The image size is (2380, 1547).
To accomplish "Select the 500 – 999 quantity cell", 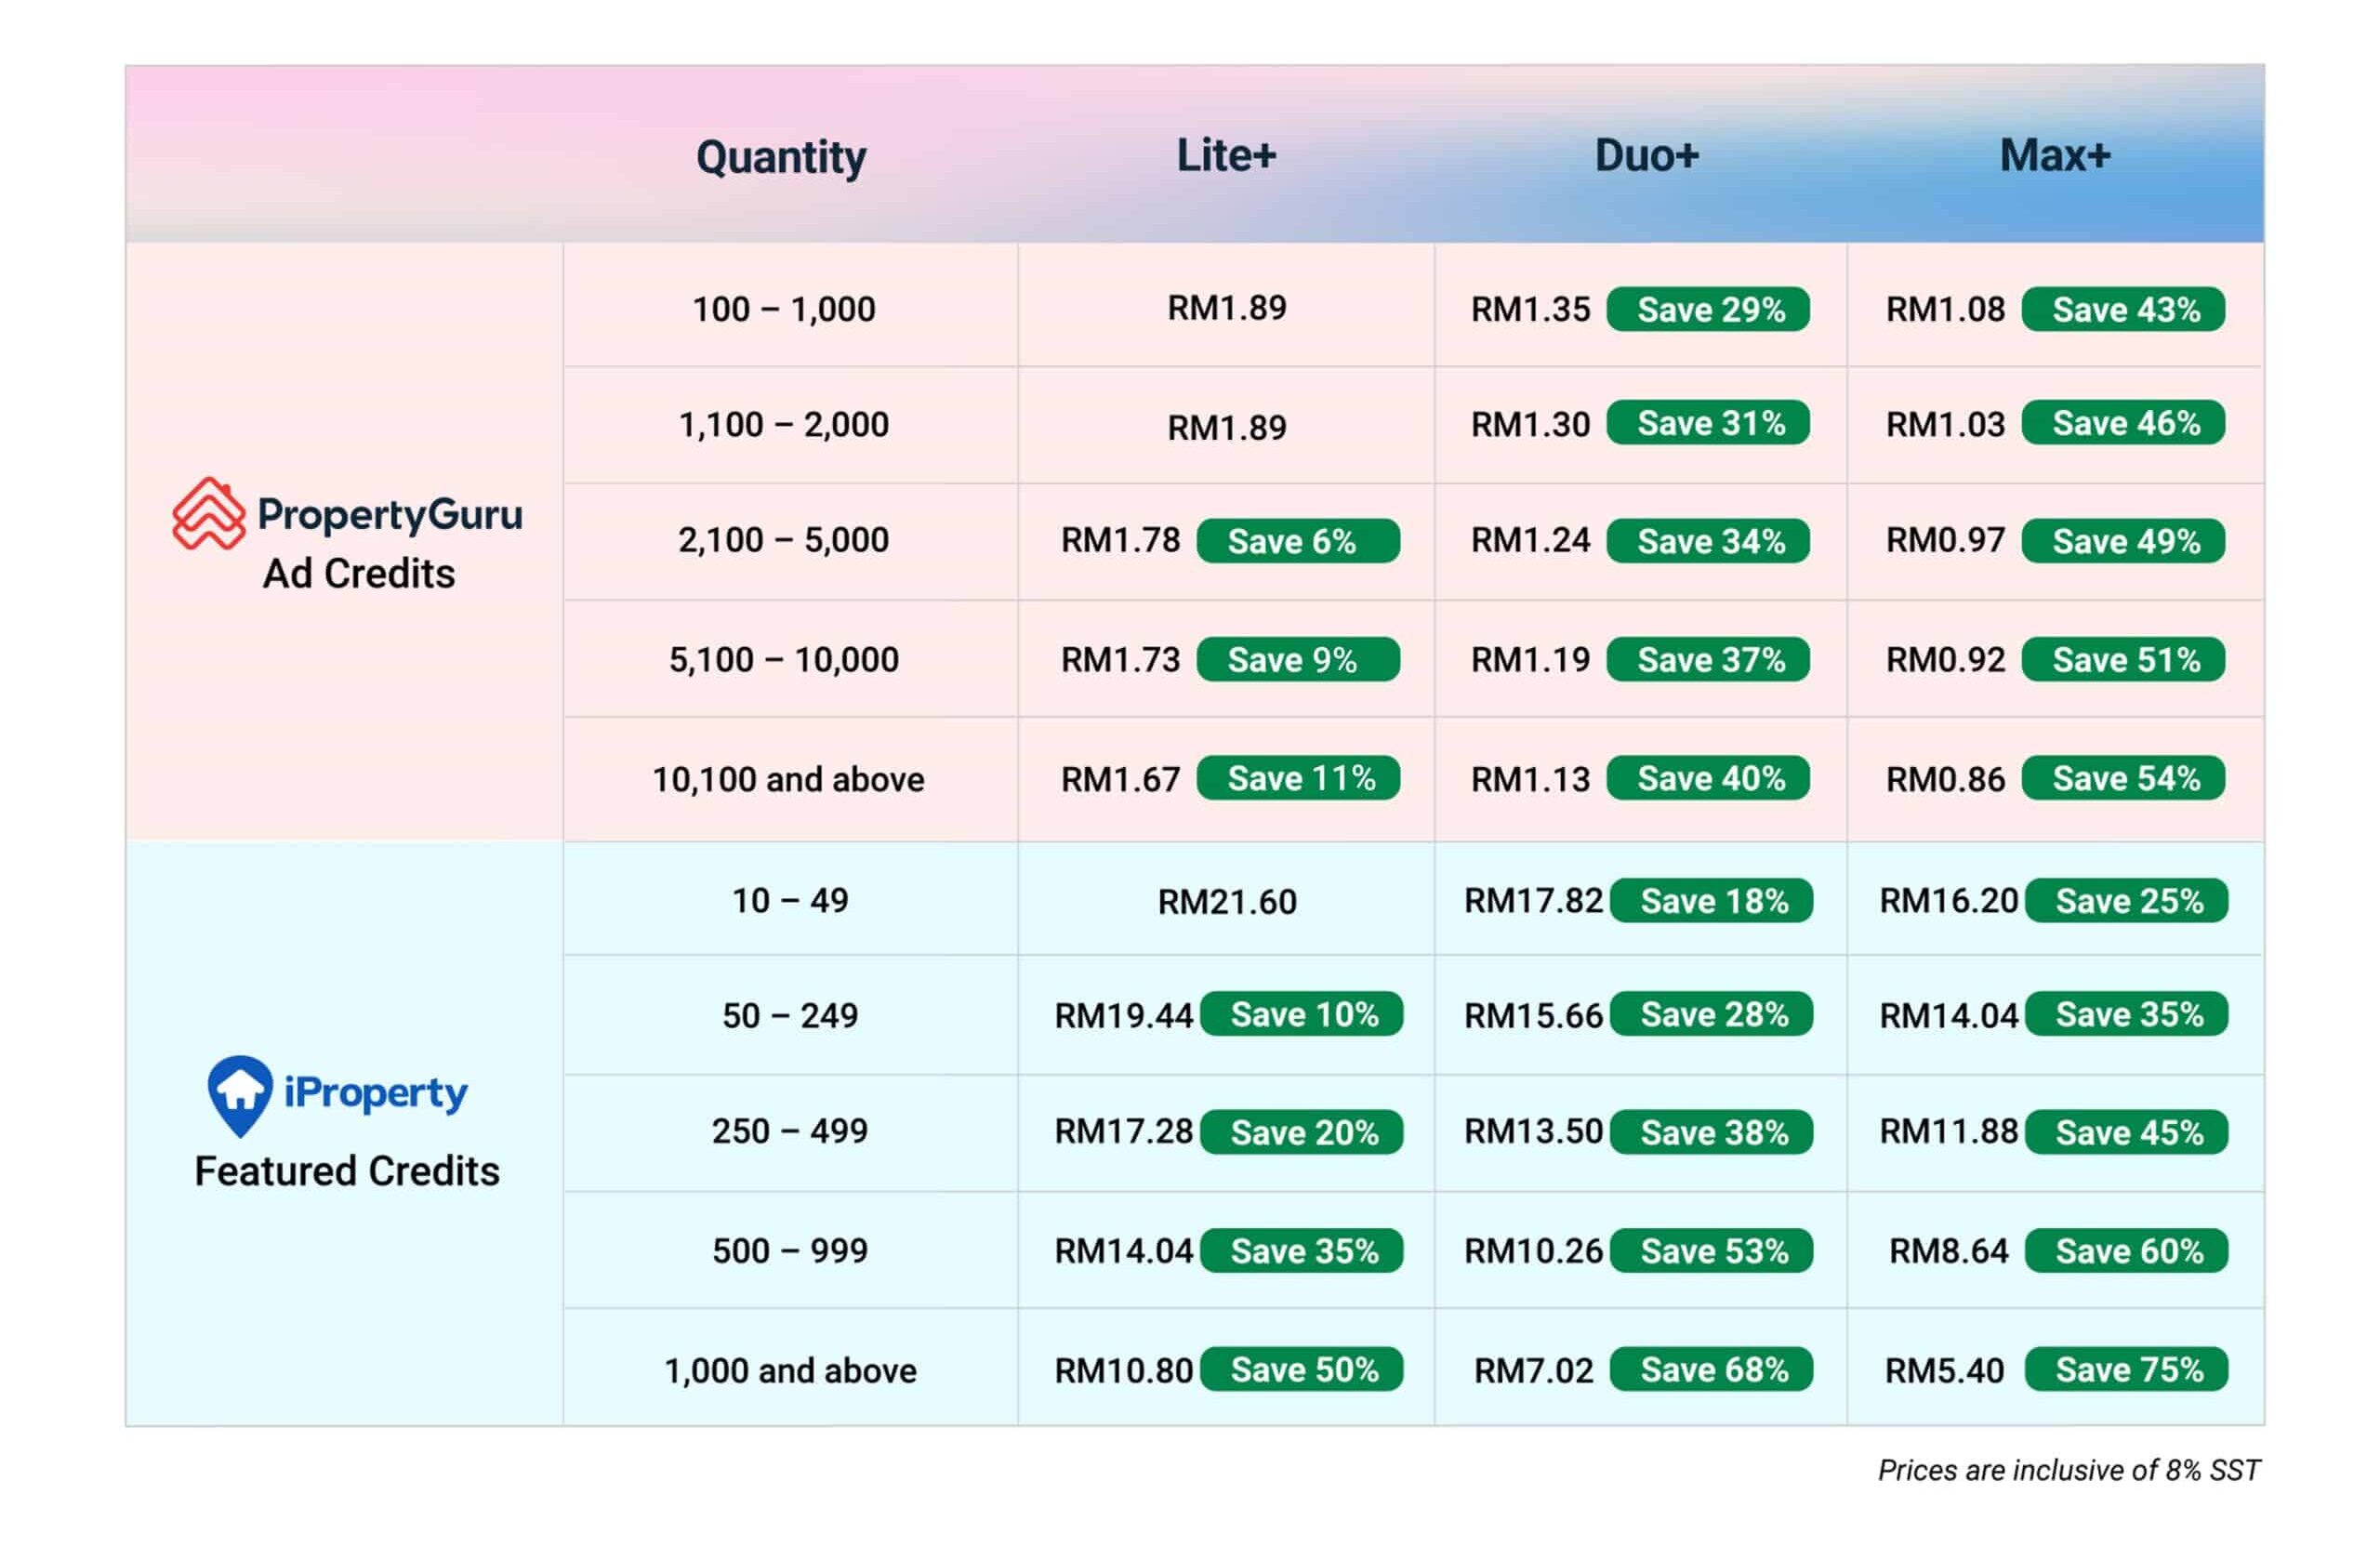I will point(790,1250).
